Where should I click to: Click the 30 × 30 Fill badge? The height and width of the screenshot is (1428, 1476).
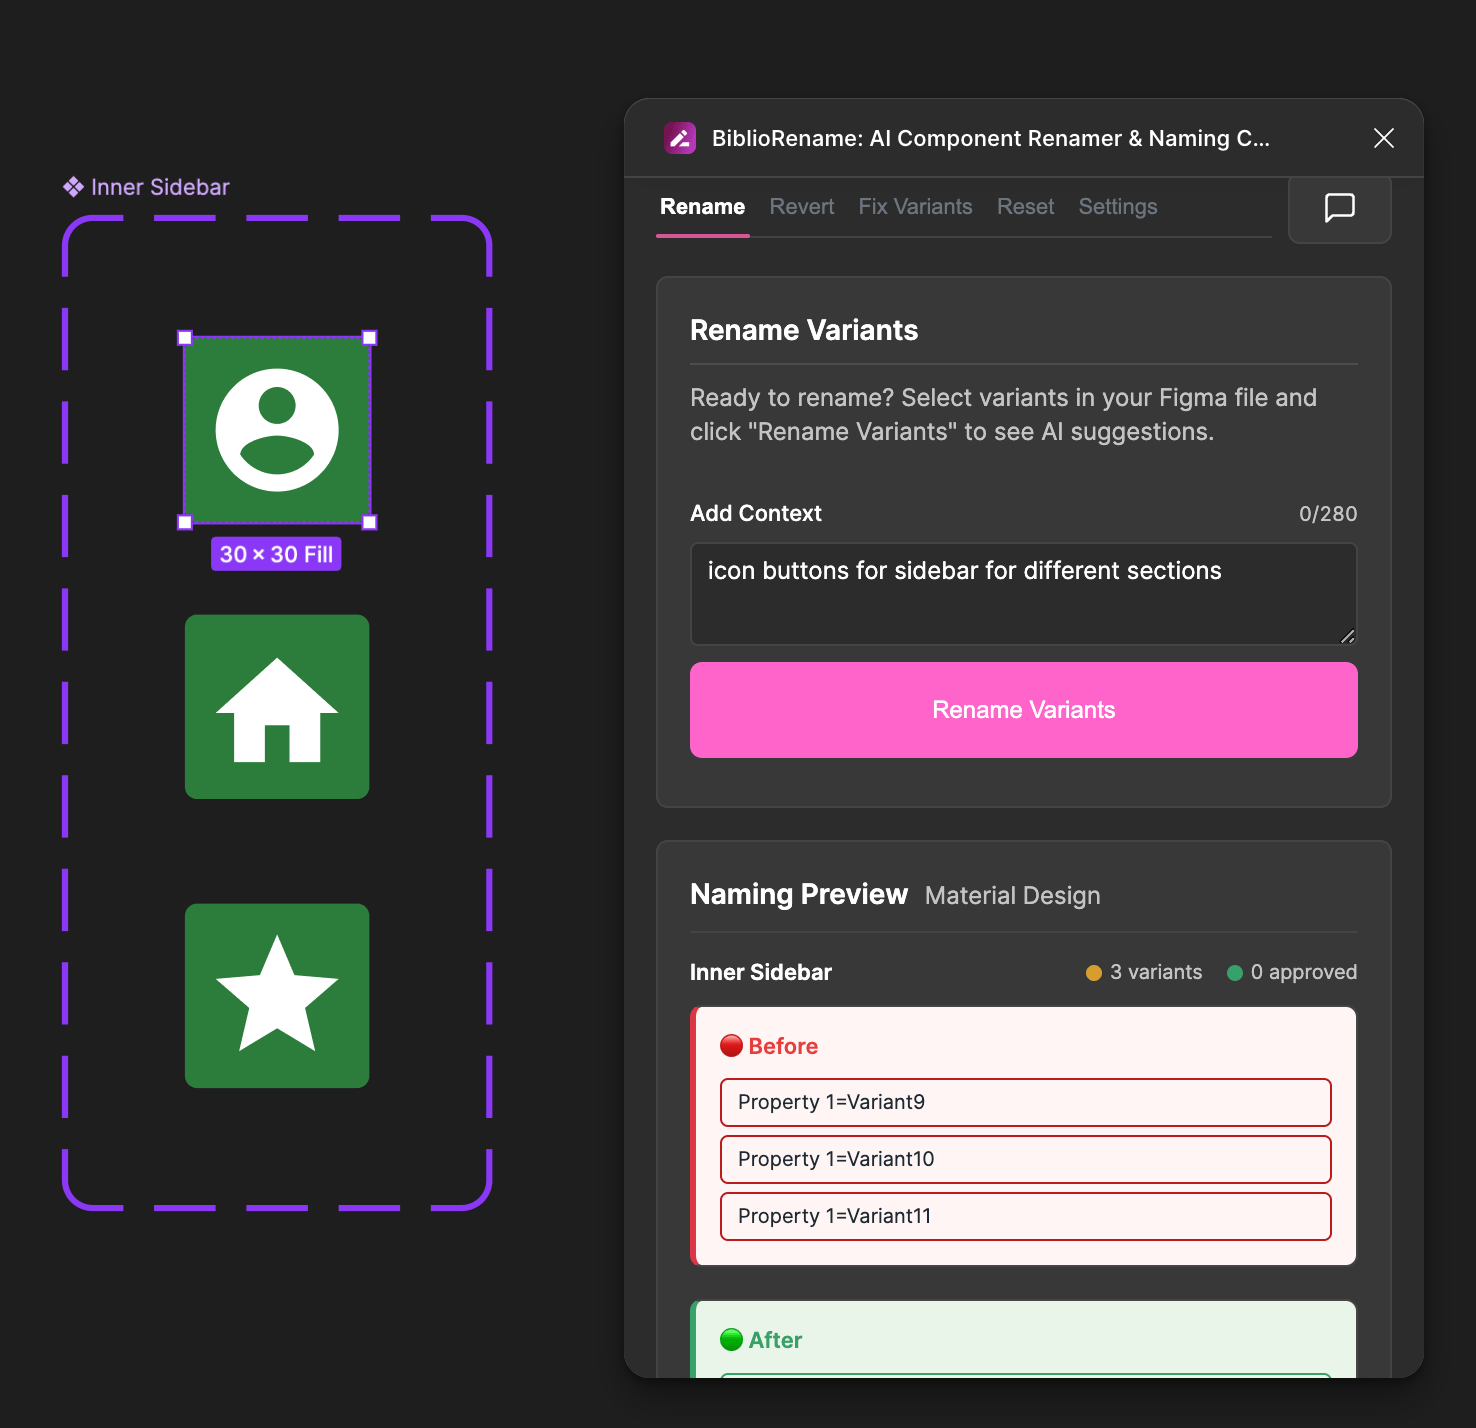coord(276,553)
